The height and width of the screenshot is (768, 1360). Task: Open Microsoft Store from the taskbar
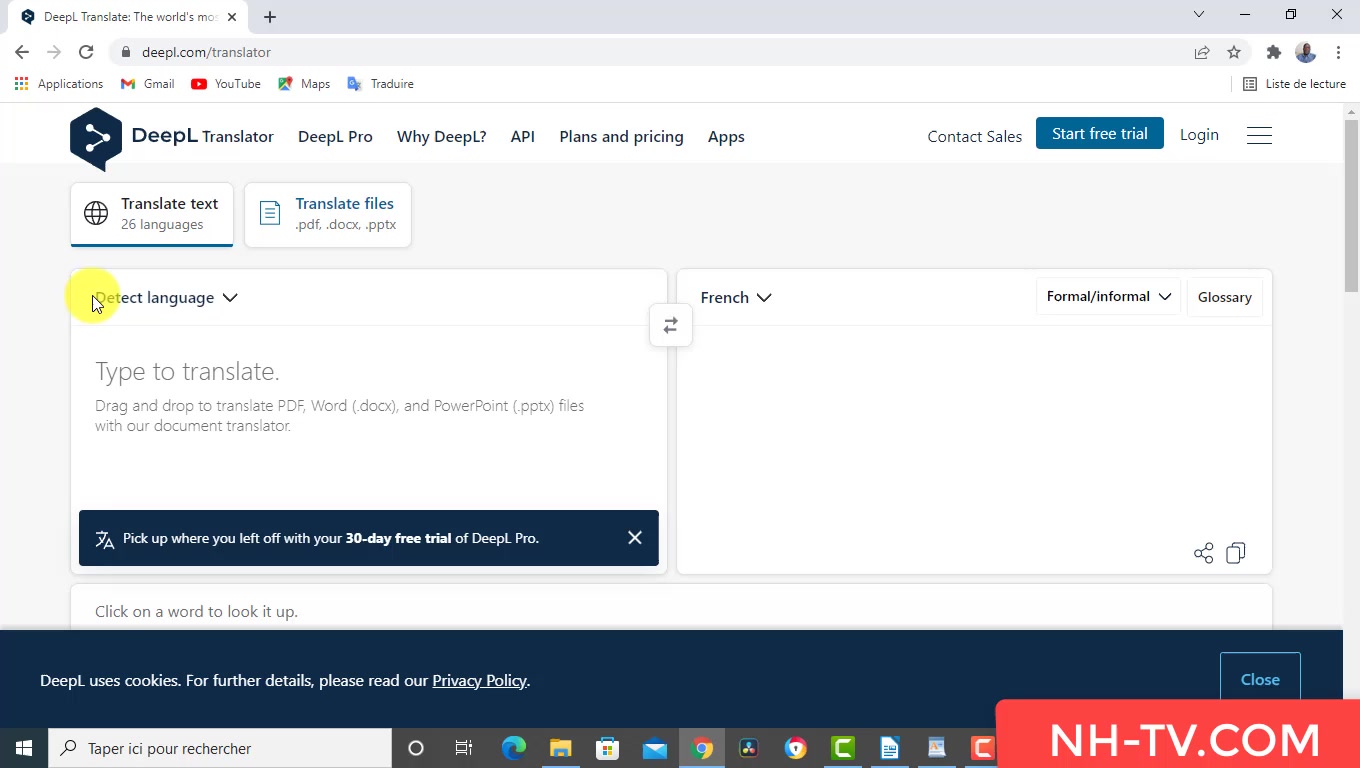coord(607,748)
